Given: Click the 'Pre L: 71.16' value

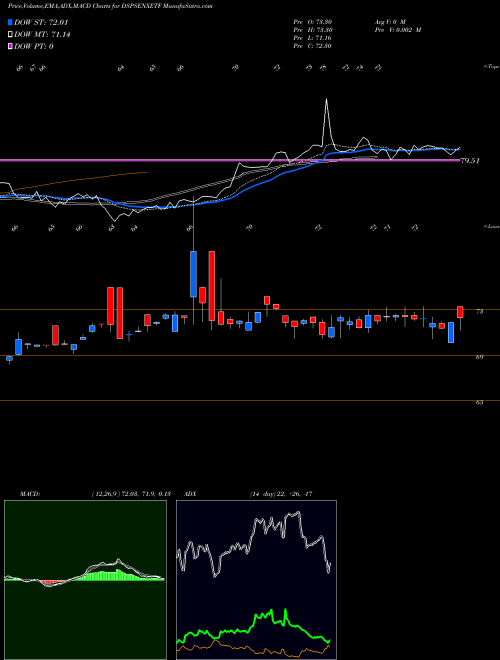Looking at the screenshot, I should (312, 38).
